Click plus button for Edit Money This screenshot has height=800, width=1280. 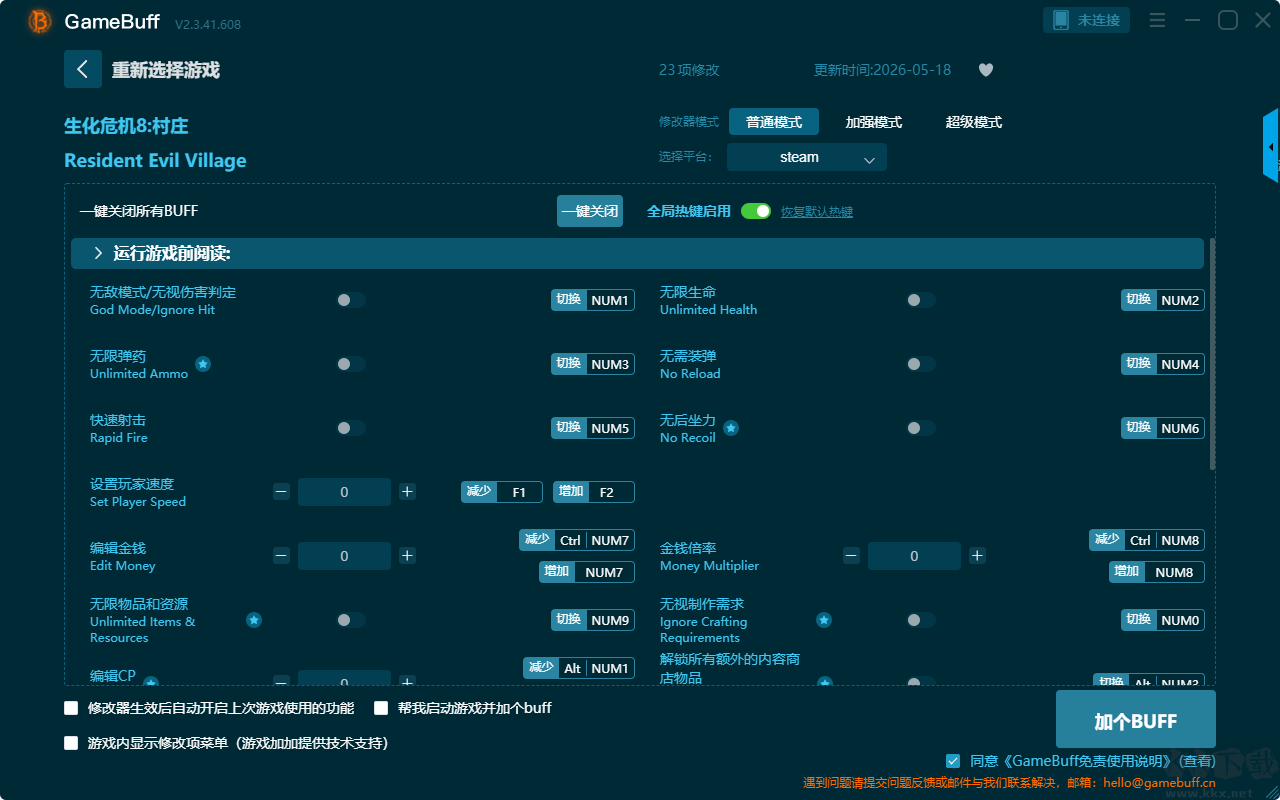(x=407, y=556)
